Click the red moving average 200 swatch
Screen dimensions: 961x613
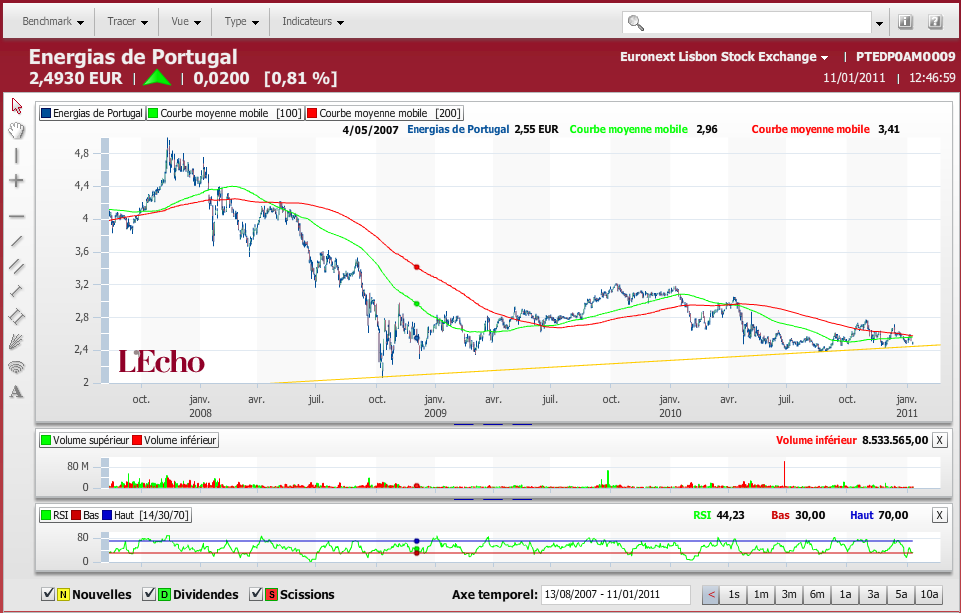(312, 113)
